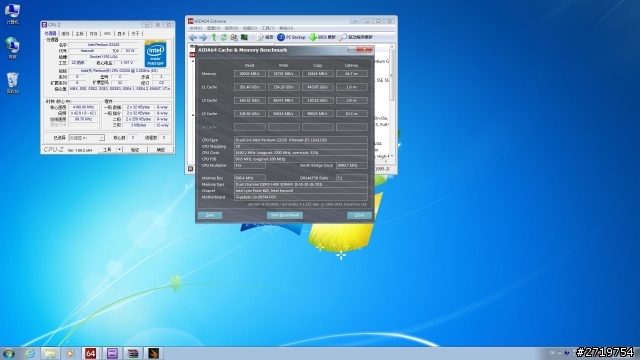640x360 pixels.
Task: Open the Favorites menu in AIDA64 Extreme
Action: (250, 28)
